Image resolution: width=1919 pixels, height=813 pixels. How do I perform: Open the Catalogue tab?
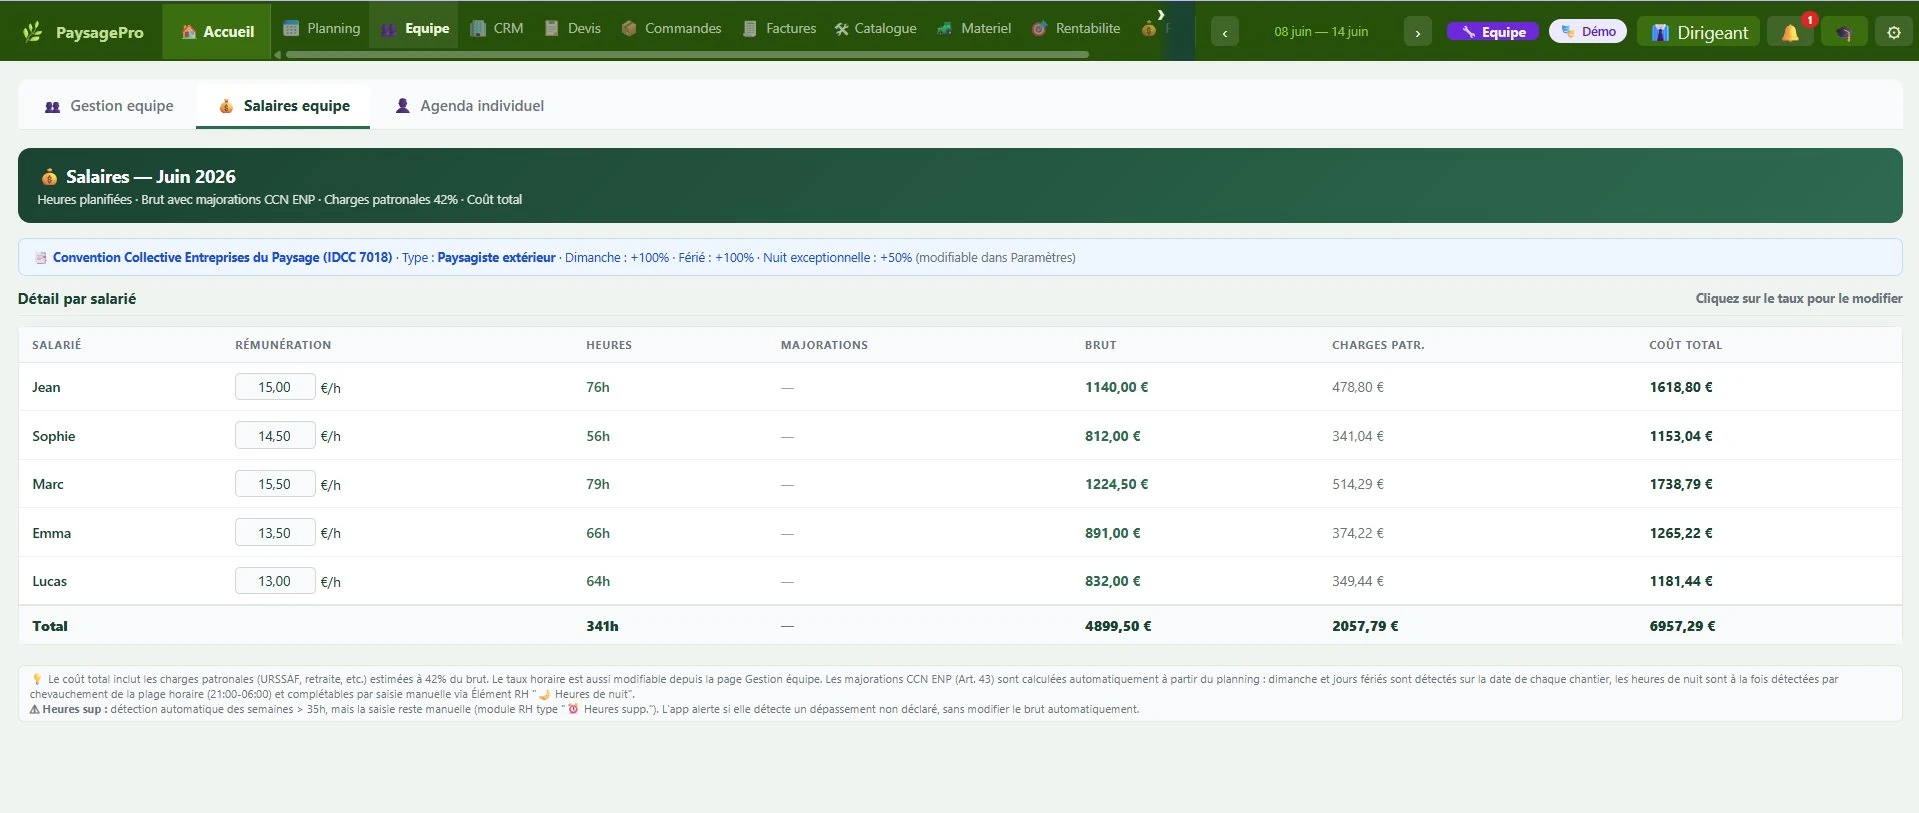[876, 28]
